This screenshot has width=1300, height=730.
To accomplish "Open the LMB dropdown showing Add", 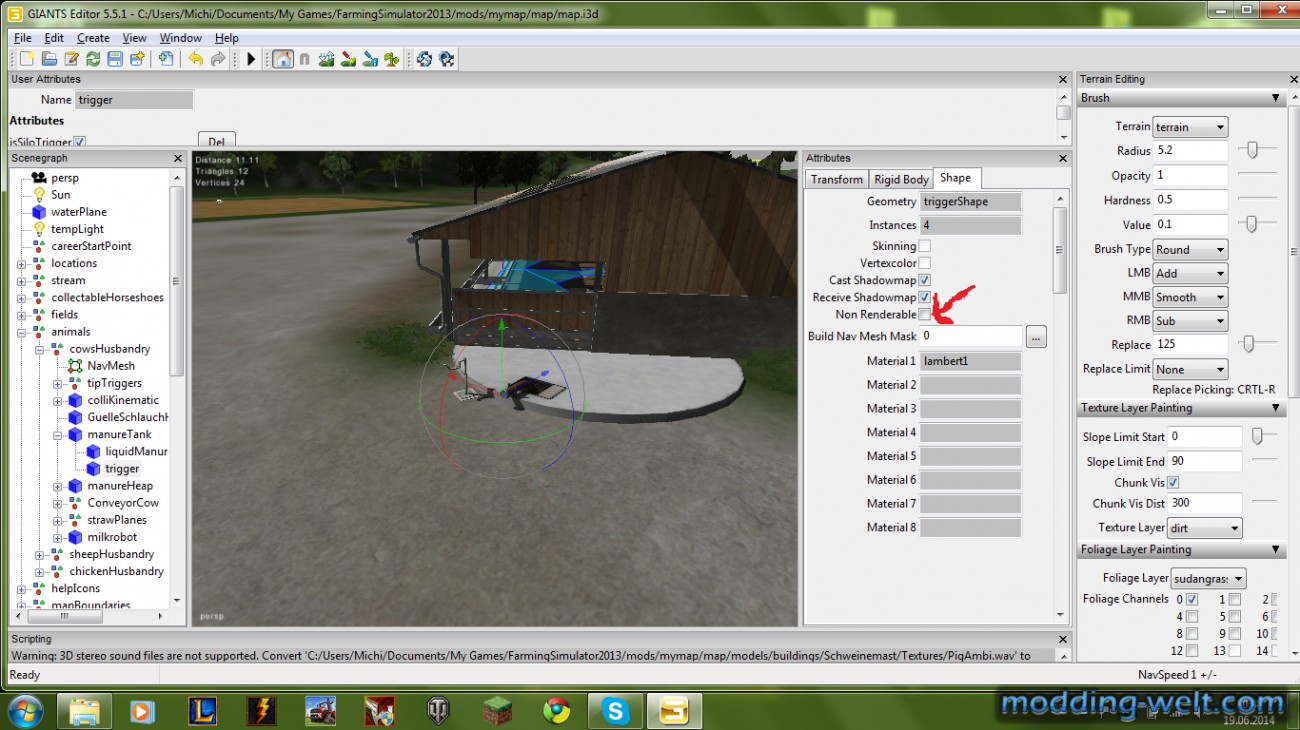I will (1190, 273).
